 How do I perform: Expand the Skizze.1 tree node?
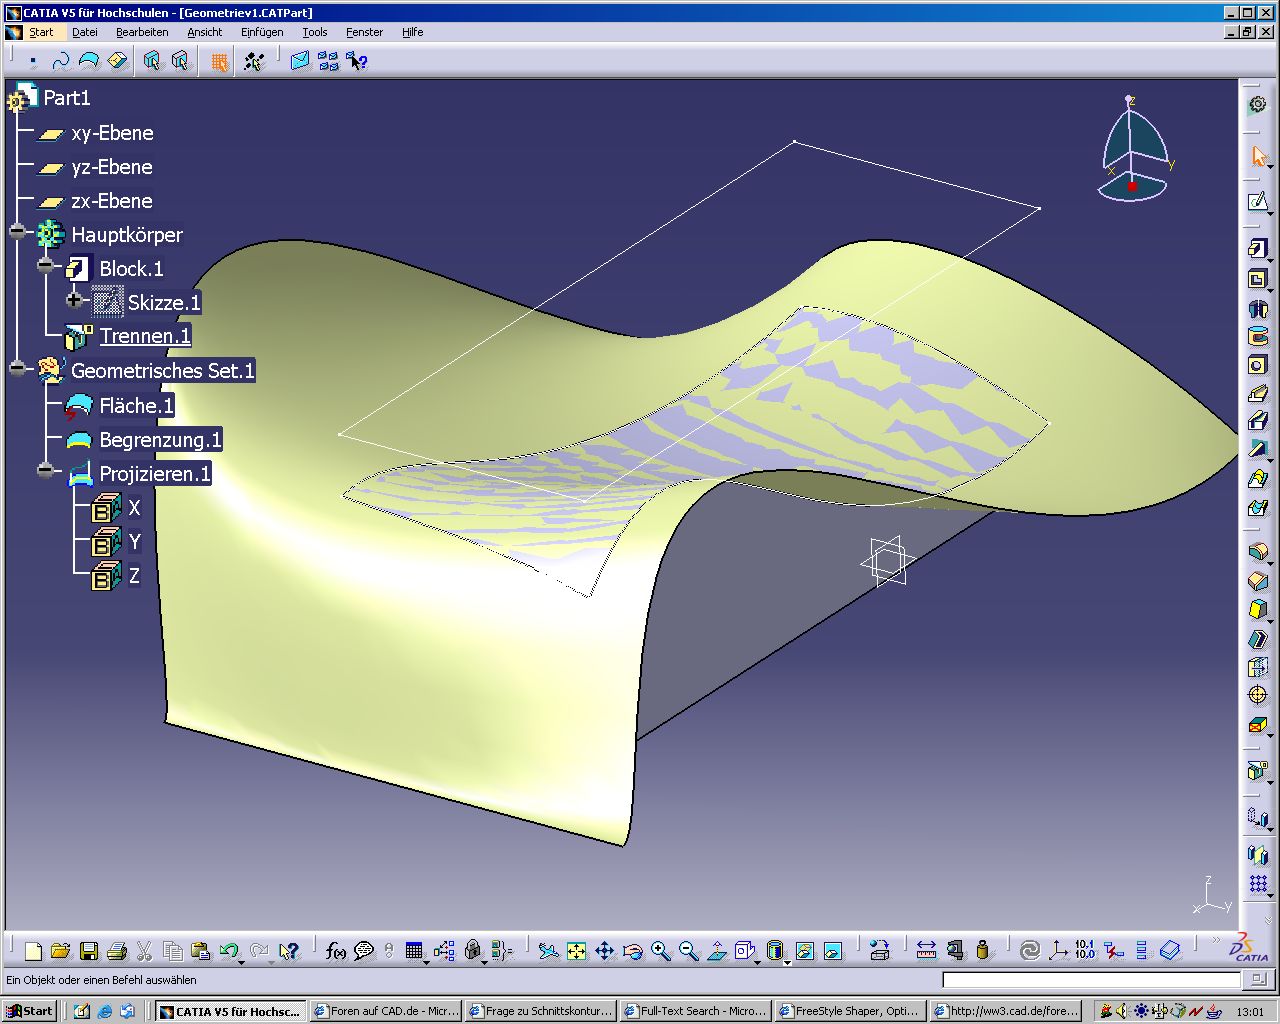[74, 299]
